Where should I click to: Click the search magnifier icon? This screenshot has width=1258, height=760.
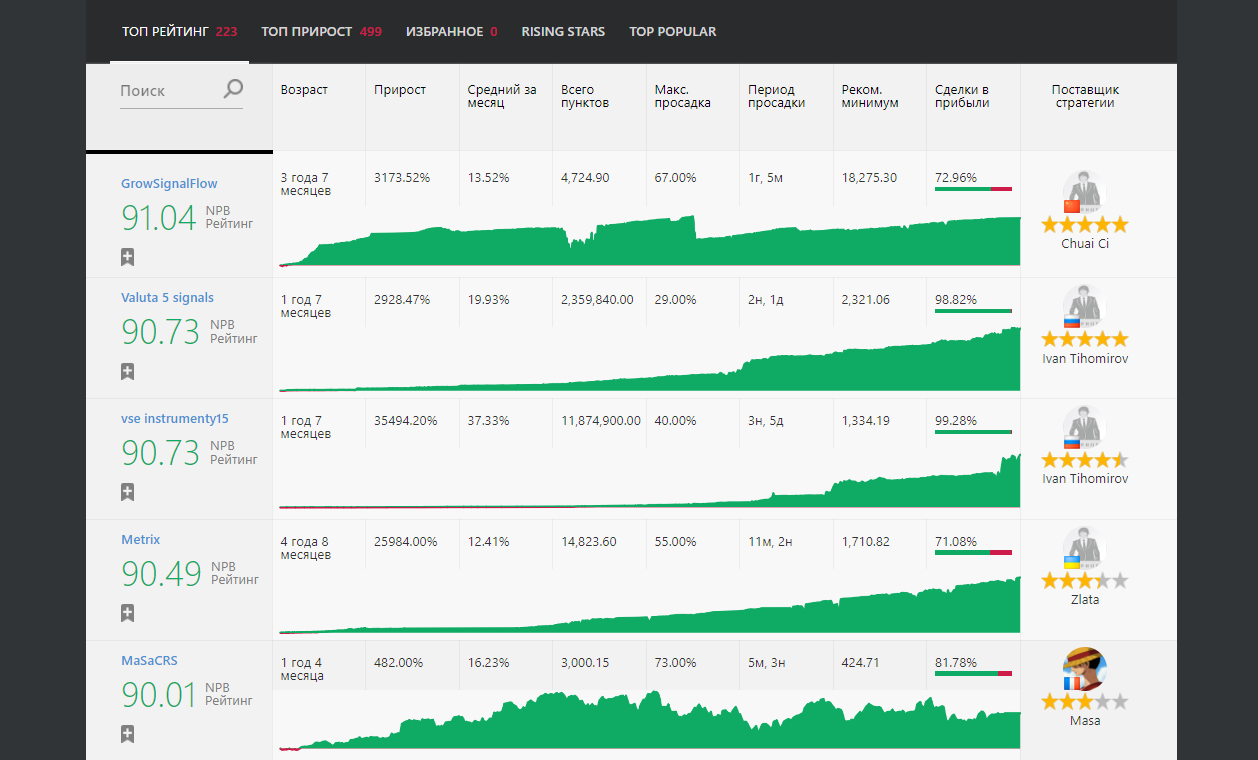point(233,89)
